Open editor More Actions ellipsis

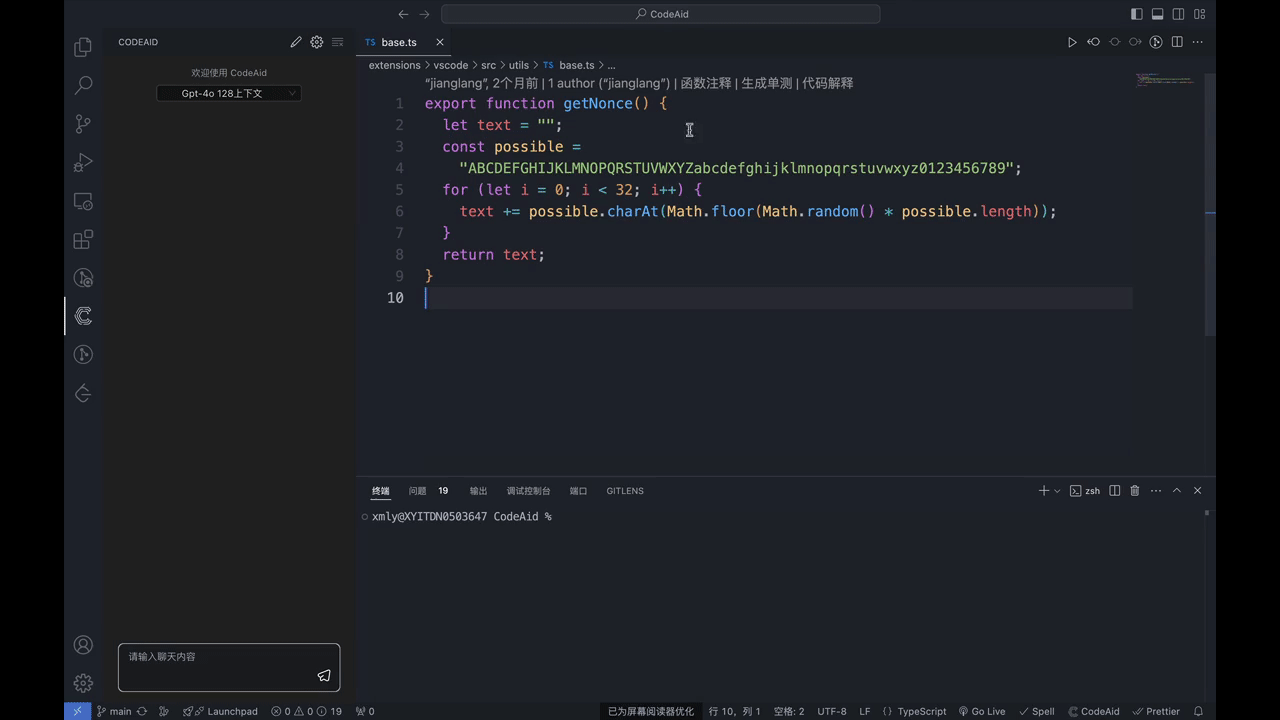(1198, 42)
